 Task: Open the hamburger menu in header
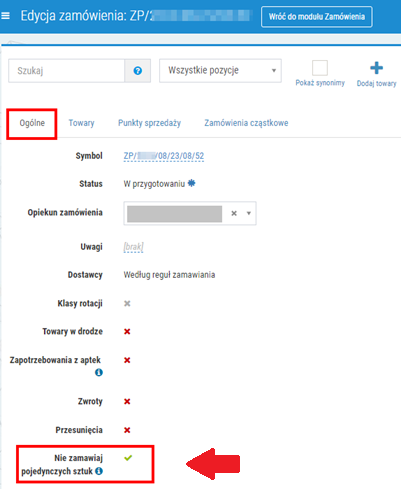[x=5, y=16]
